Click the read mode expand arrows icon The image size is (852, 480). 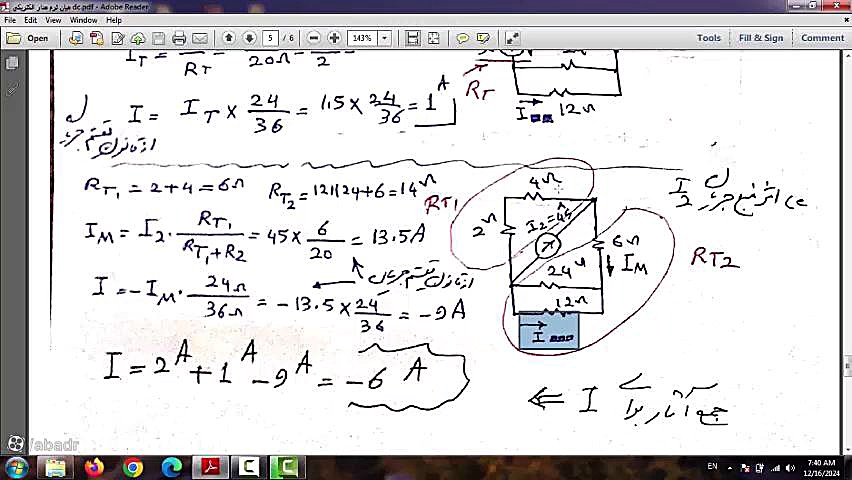click(x=512, y=38)
